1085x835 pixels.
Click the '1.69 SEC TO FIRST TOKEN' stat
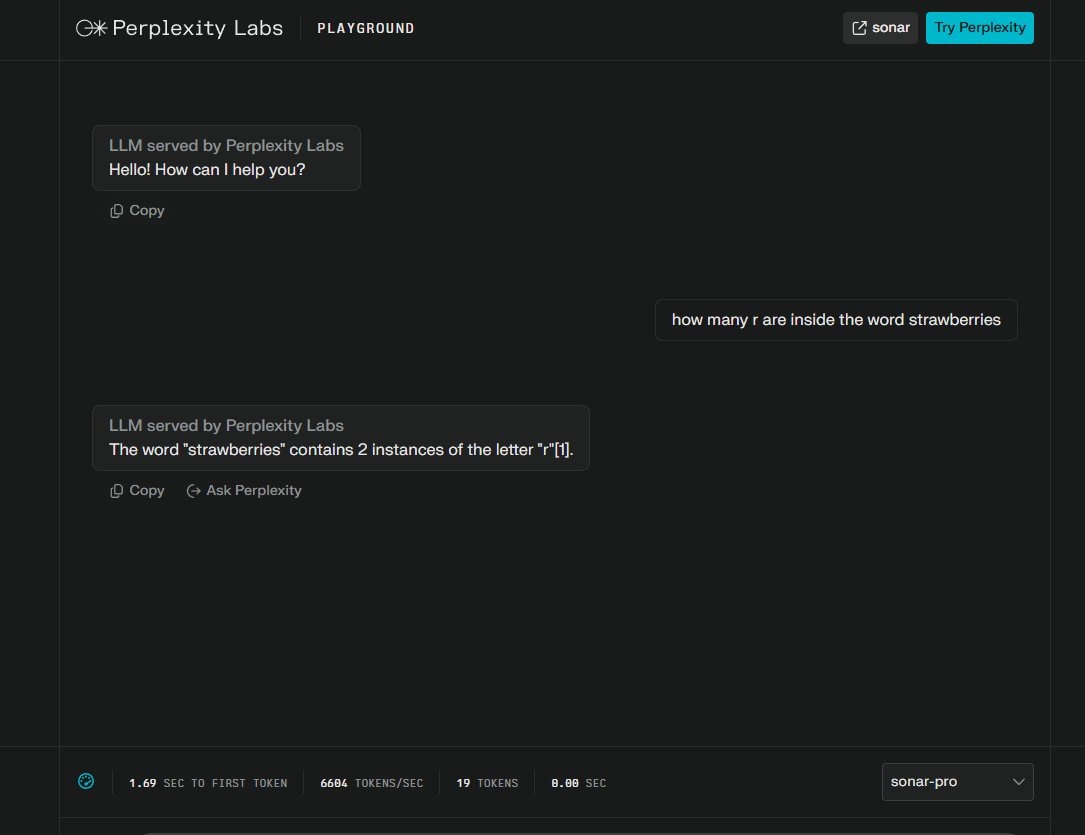click(208, 783)
